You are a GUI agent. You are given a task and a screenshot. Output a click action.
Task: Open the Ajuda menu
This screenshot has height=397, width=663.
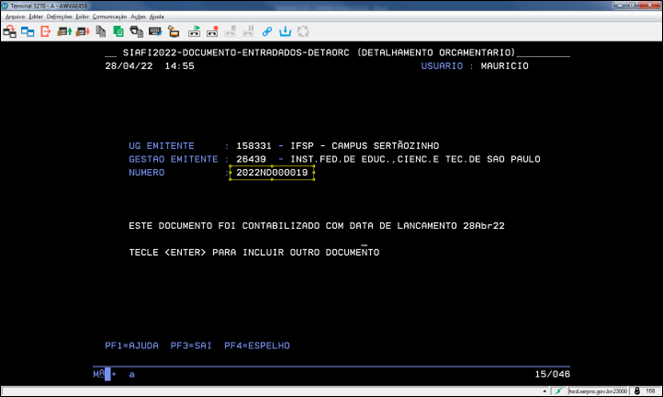156,17
